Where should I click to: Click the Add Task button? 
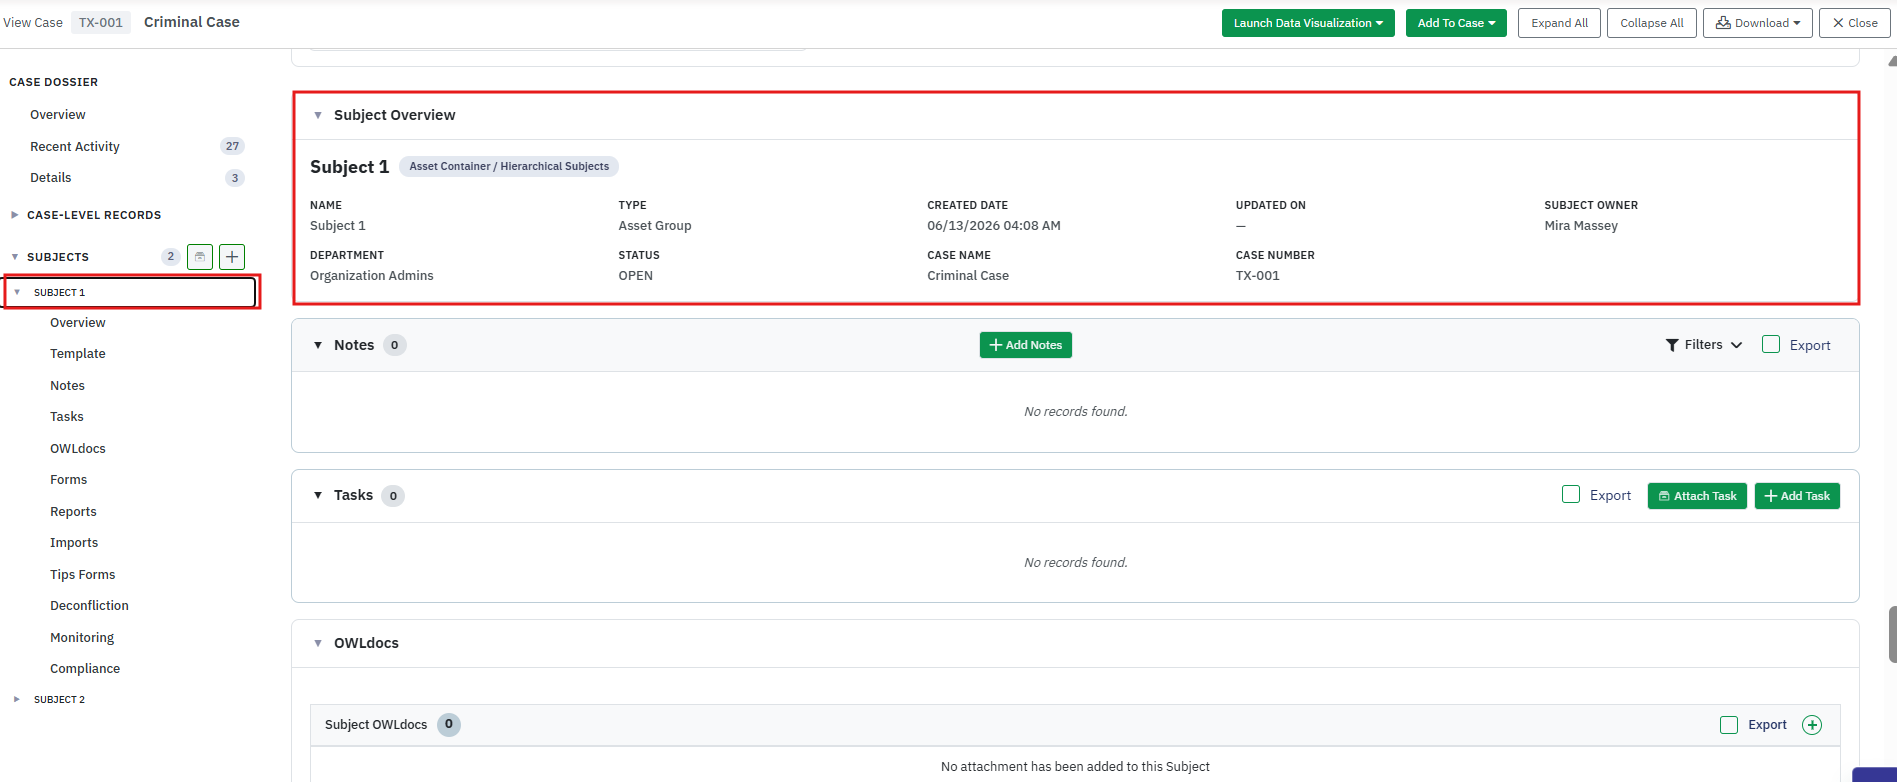pyautogui.click(x=1797, y=496)
